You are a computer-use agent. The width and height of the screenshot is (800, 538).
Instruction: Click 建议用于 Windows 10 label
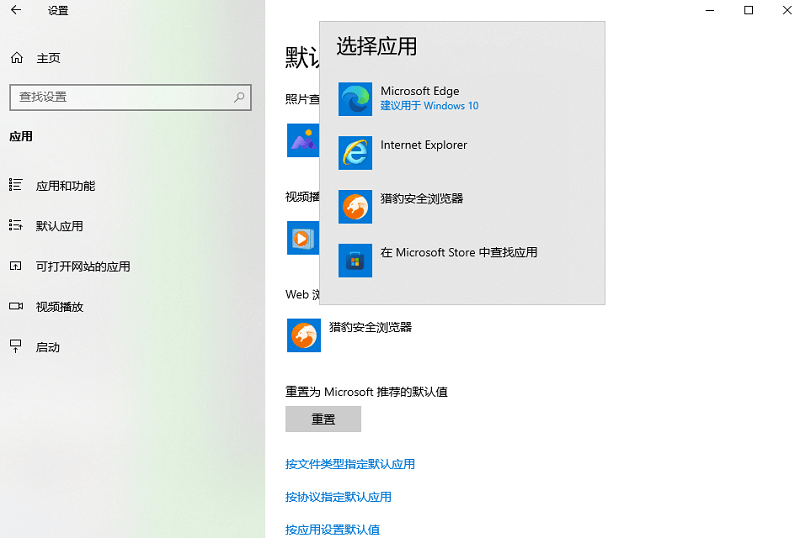[x=430, y=106]
